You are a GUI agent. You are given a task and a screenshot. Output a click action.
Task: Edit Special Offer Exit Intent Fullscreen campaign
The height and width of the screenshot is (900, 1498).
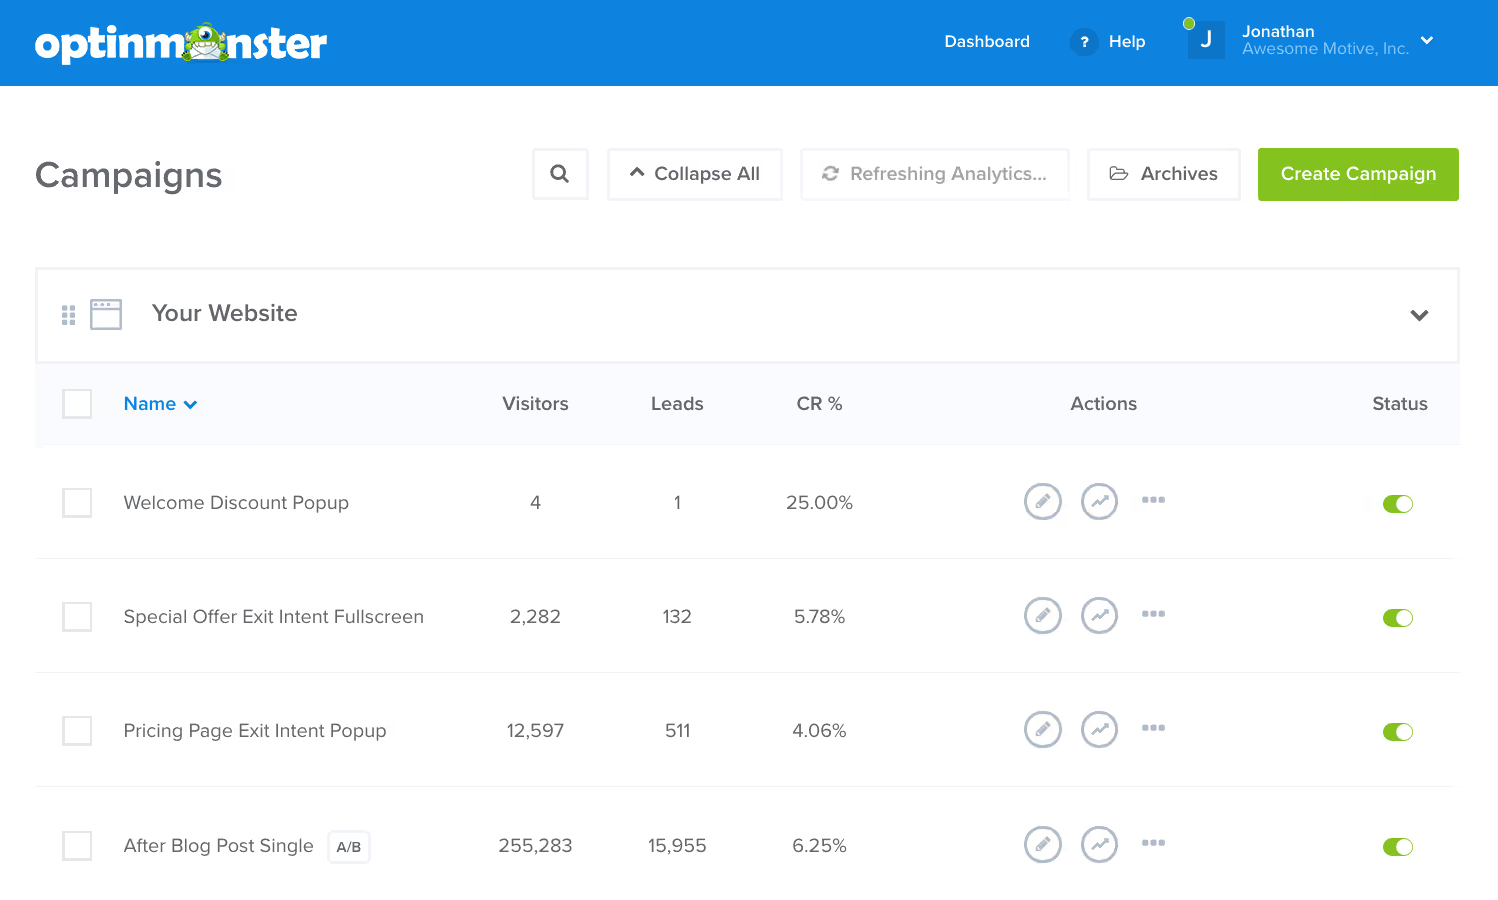[1043, 615]
